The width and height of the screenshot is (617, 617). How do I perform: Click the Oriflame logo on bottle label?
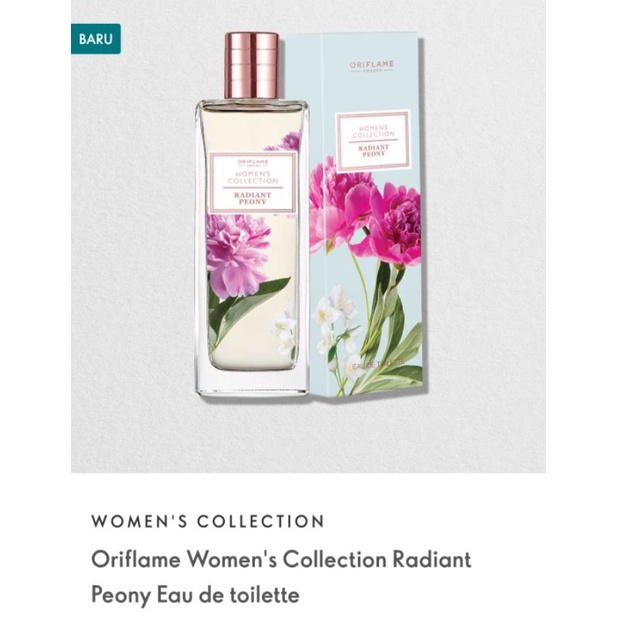pyautogui.click(x=252, y=162)
